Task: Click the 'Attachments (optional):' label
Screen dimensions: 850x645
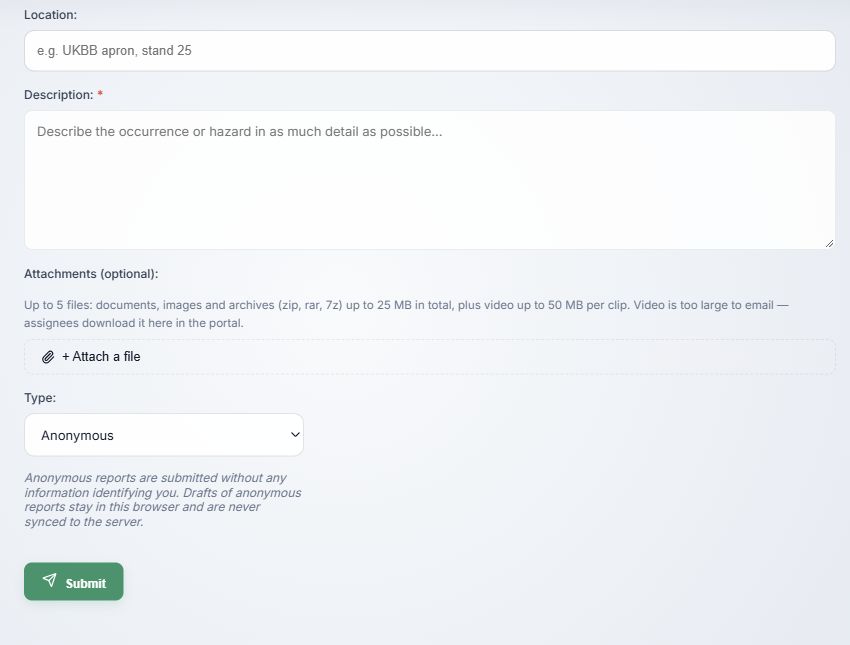Action: (91, 274)
